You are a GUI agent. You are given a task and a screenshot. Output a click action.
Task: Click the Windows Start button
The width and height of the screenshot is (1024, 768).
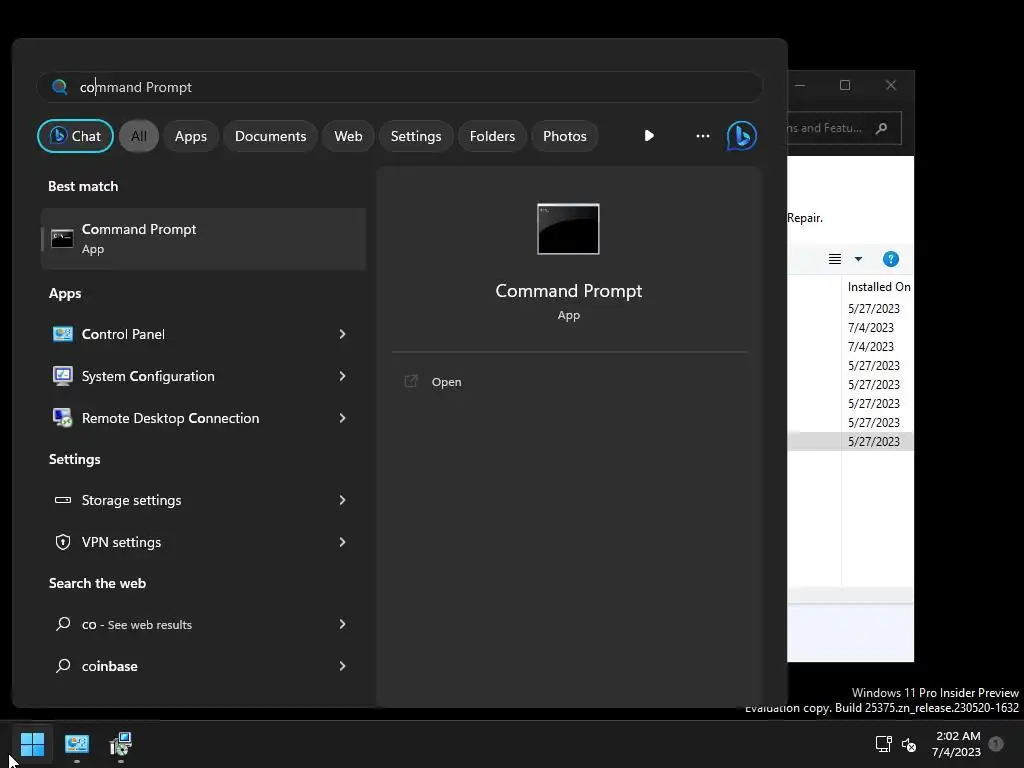[32, 744]
